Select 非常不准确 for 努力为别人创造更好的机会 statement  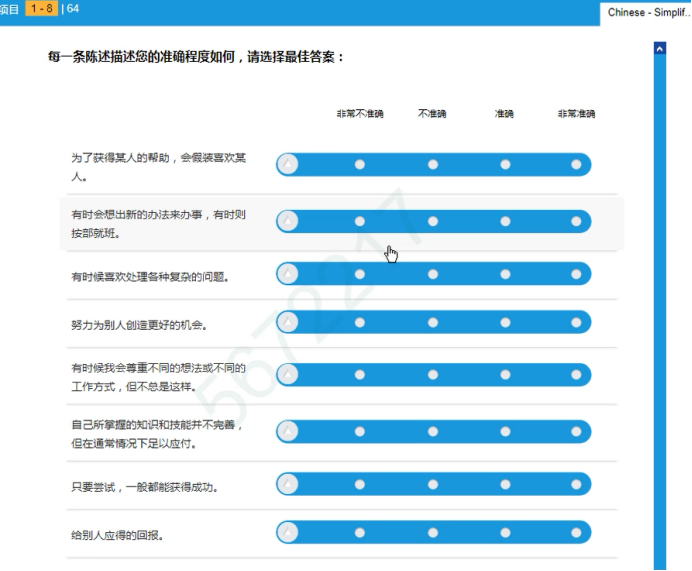coord(360,322)
